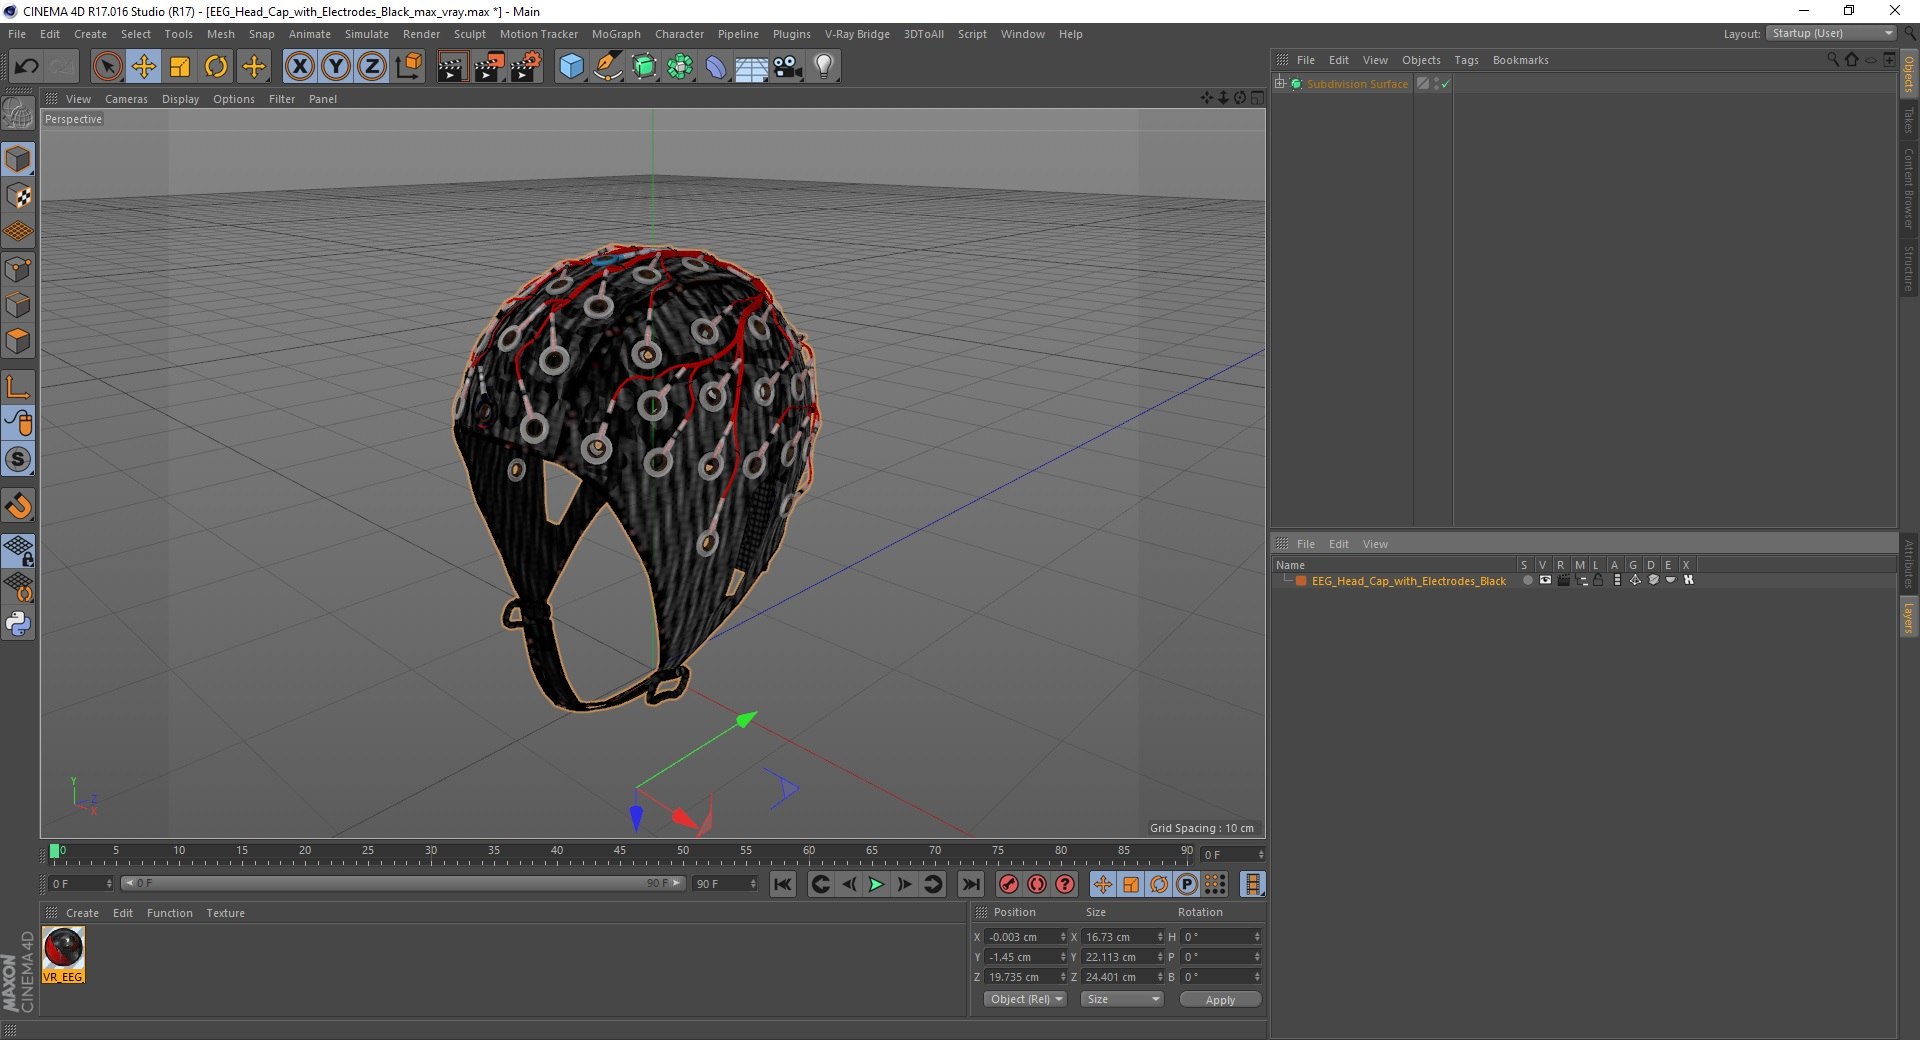The image size is (1920, 1040).
Task: Open the MoGraph menu
Action: point(616,34)
